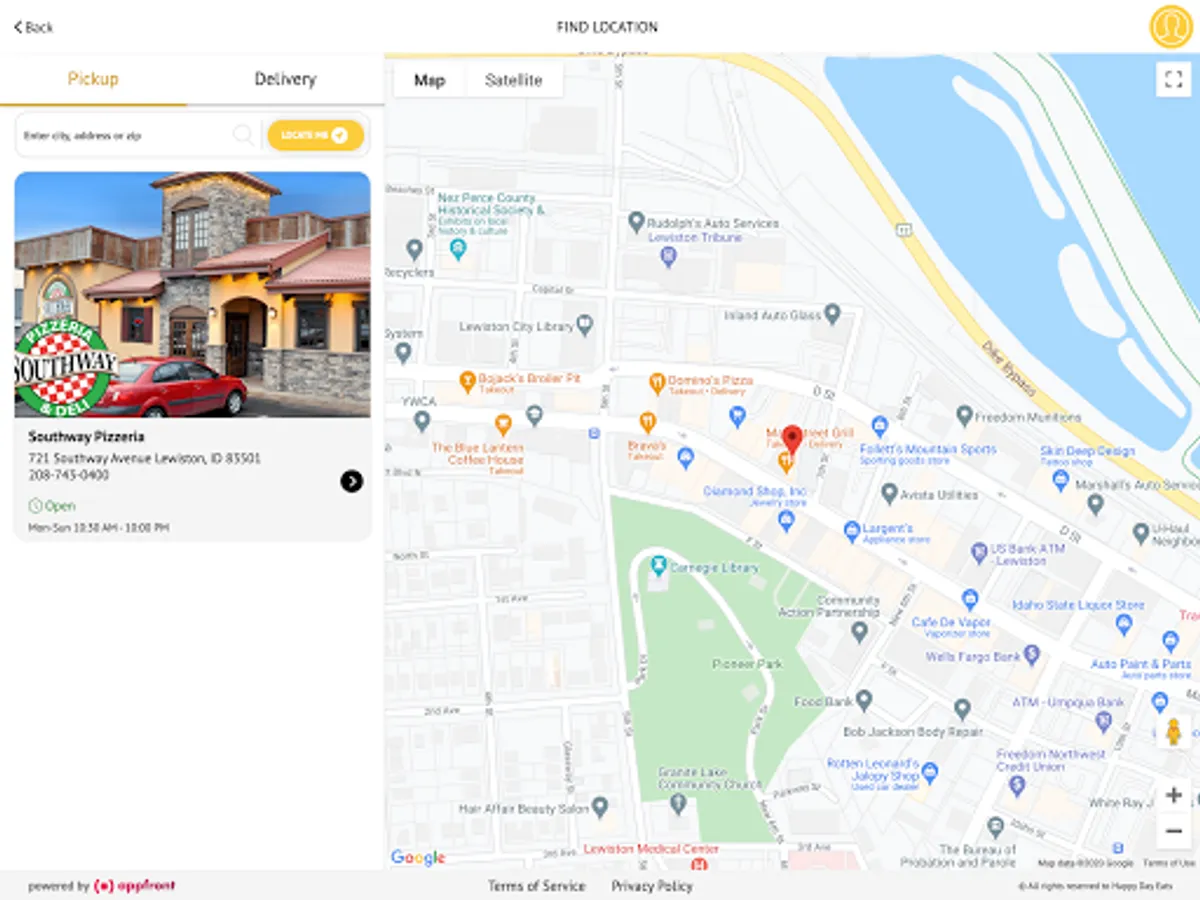Click the 721 Southway Avenue address text
This screenshot has width=1200, height=900.
click(x=144, y=458)
